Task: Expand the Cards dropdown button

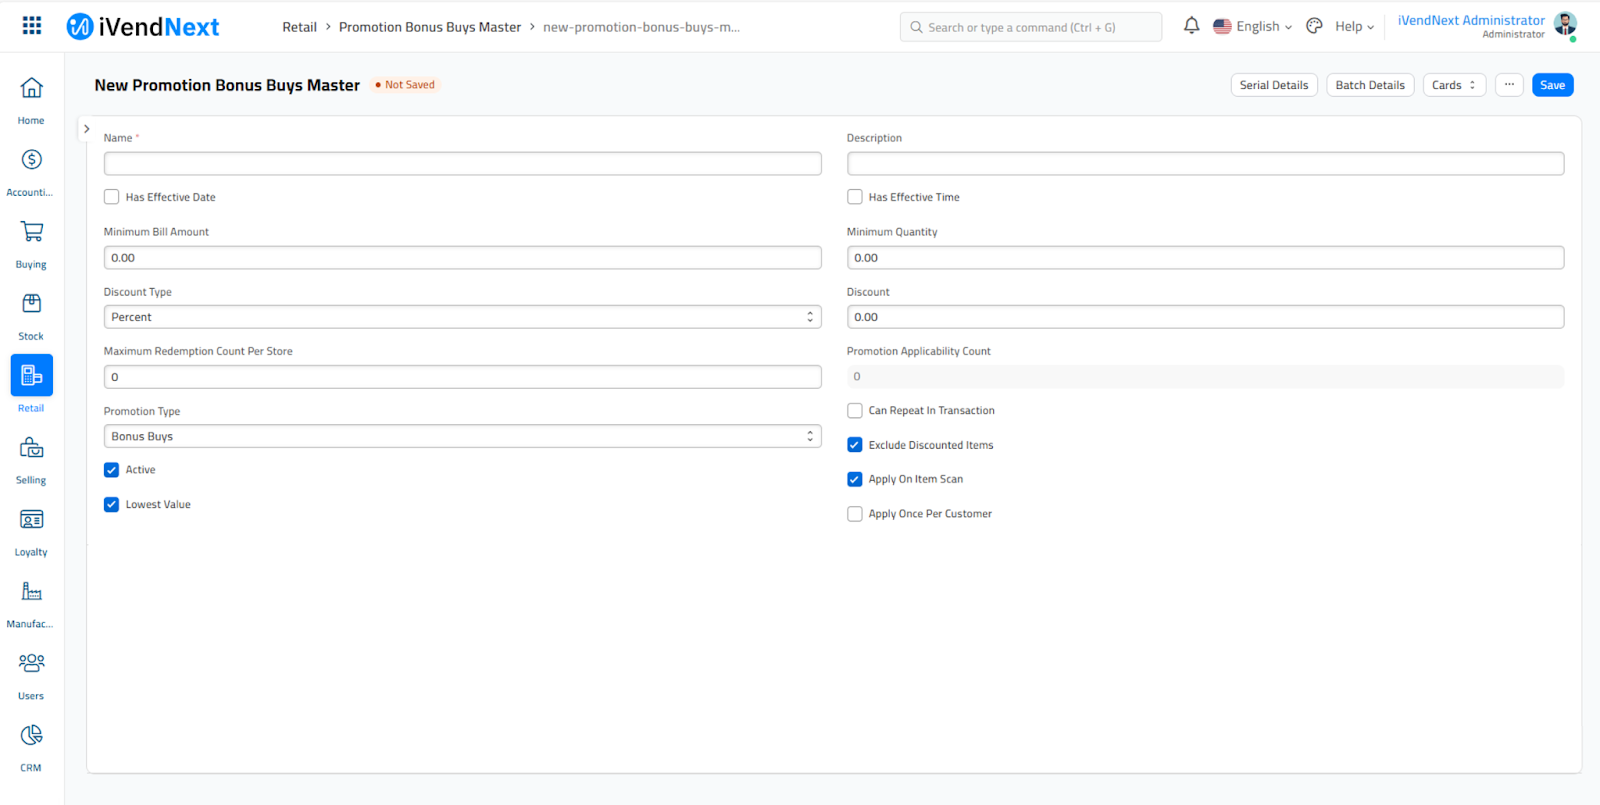Action: point(1453,85)
